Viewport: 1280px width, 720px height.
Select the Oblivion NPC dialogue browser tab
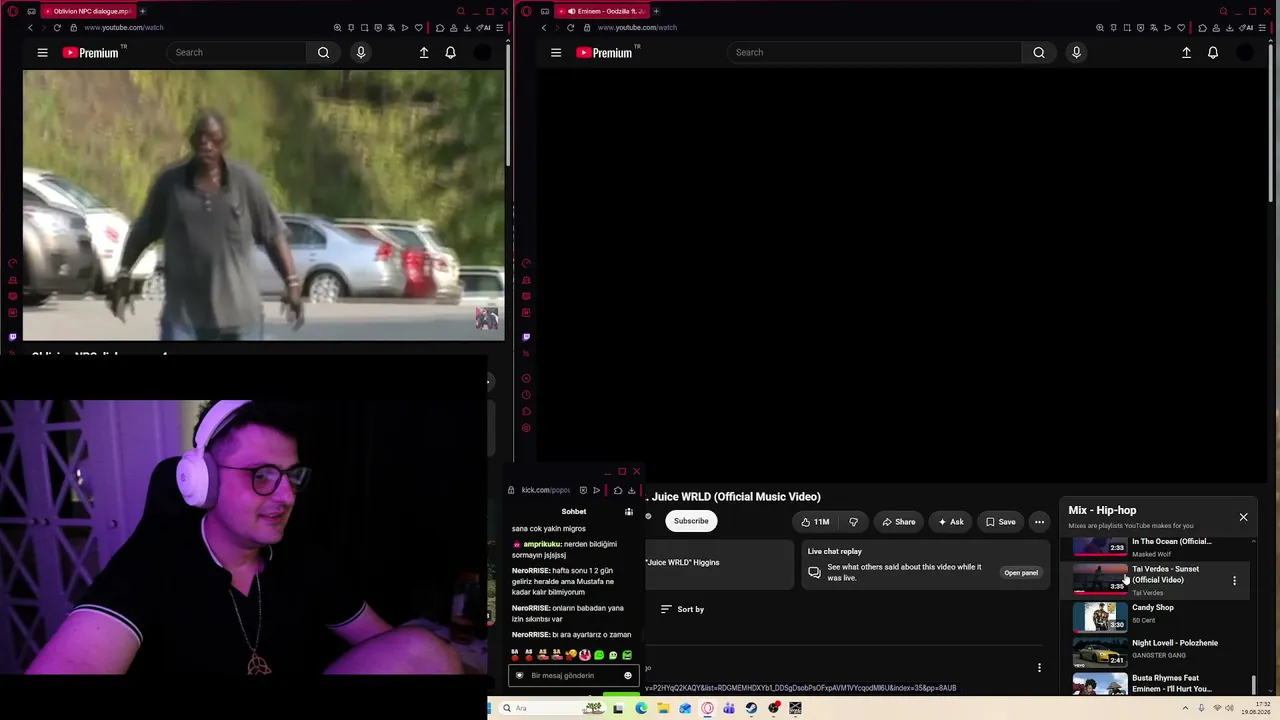[87, 11]
